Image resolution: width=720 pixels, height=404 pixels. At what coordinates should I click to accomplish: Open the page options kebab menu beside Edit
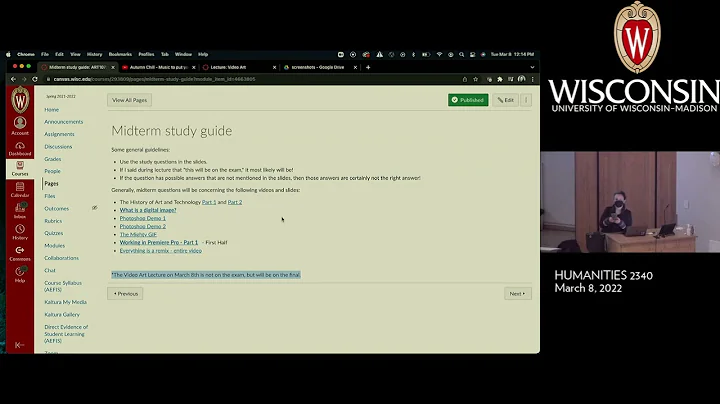tap(526, 100)
